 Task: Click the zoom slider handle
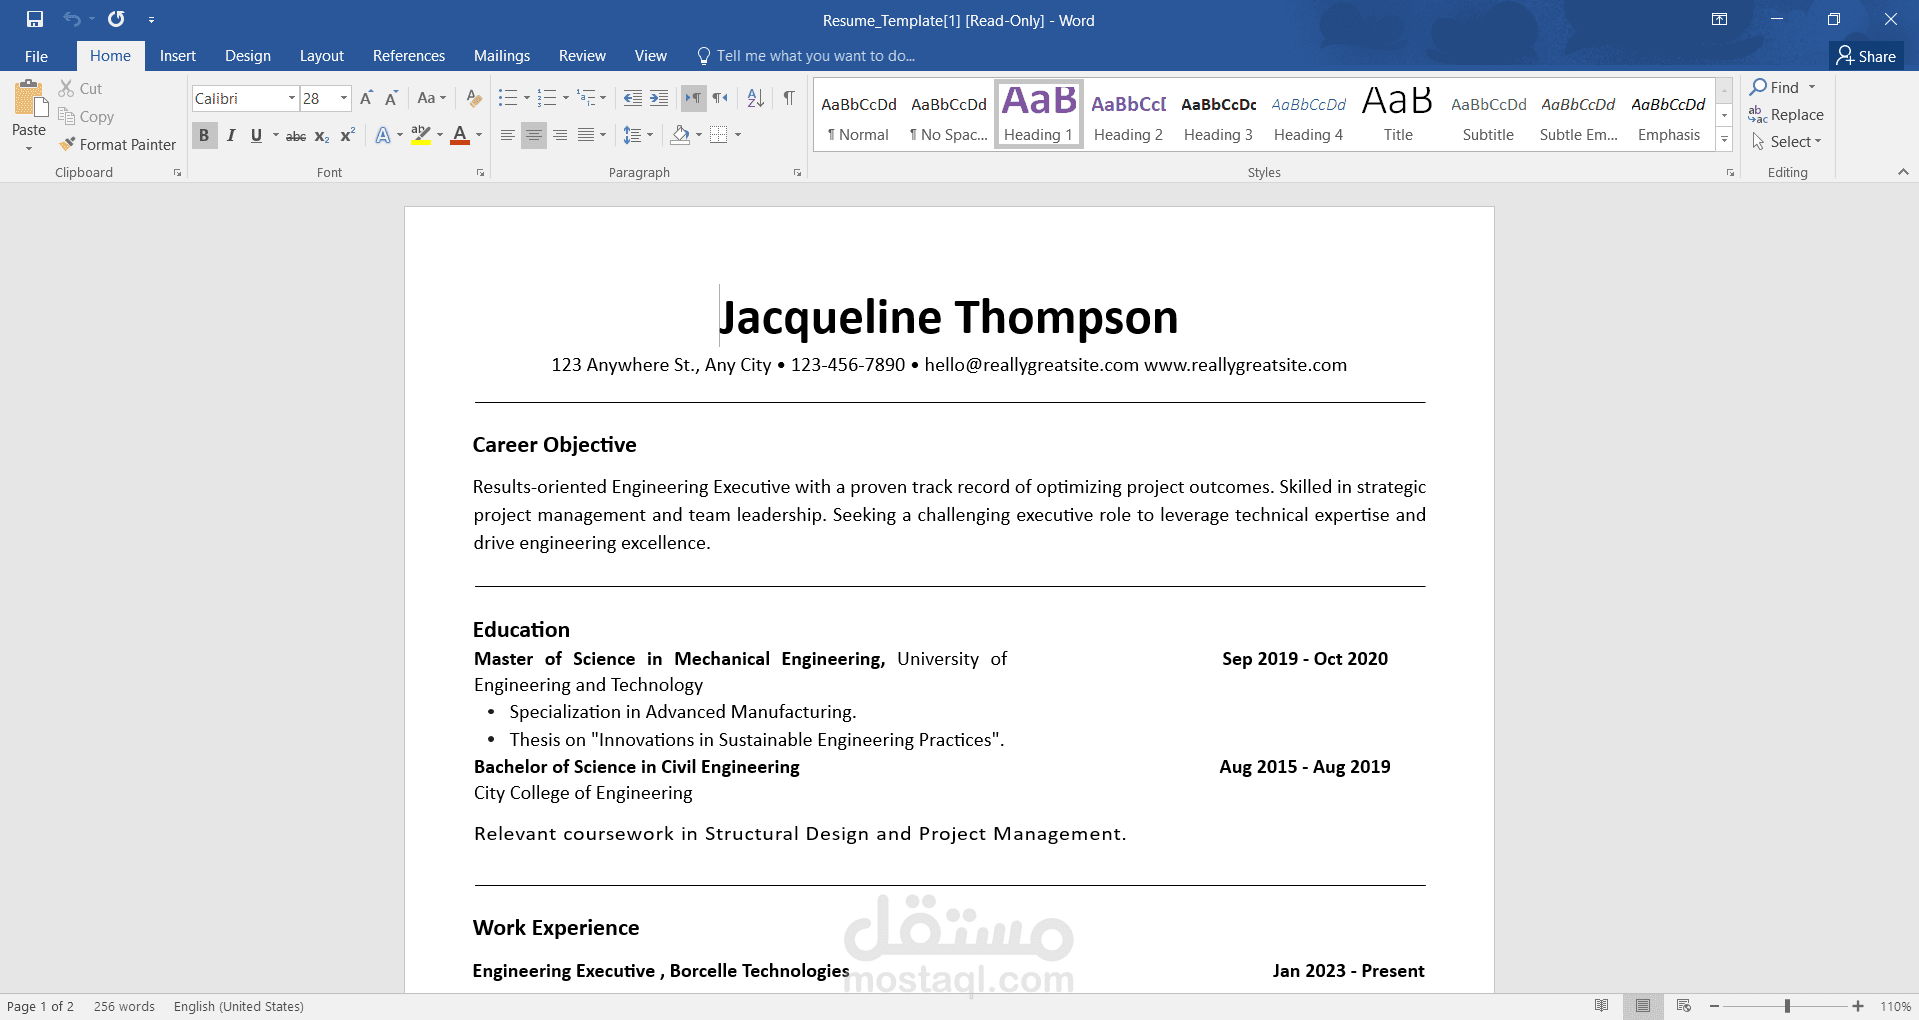click(1787, 1006)
